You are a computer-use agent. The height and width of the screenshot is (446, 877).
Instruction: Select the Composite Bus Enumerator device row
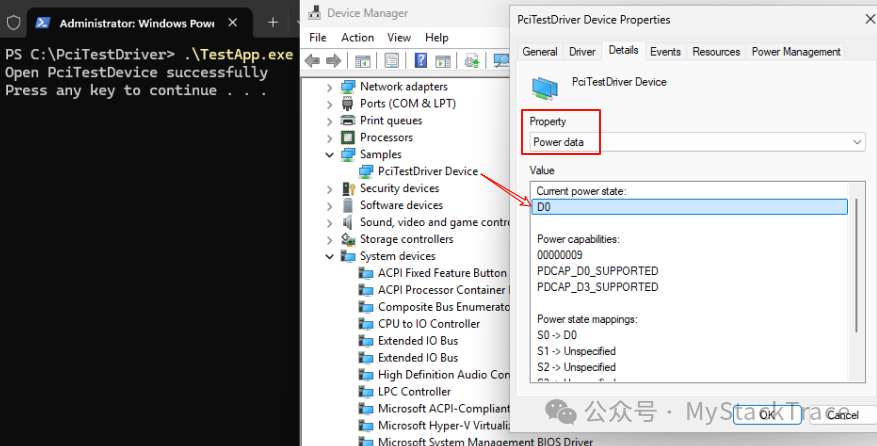point(435,307)
